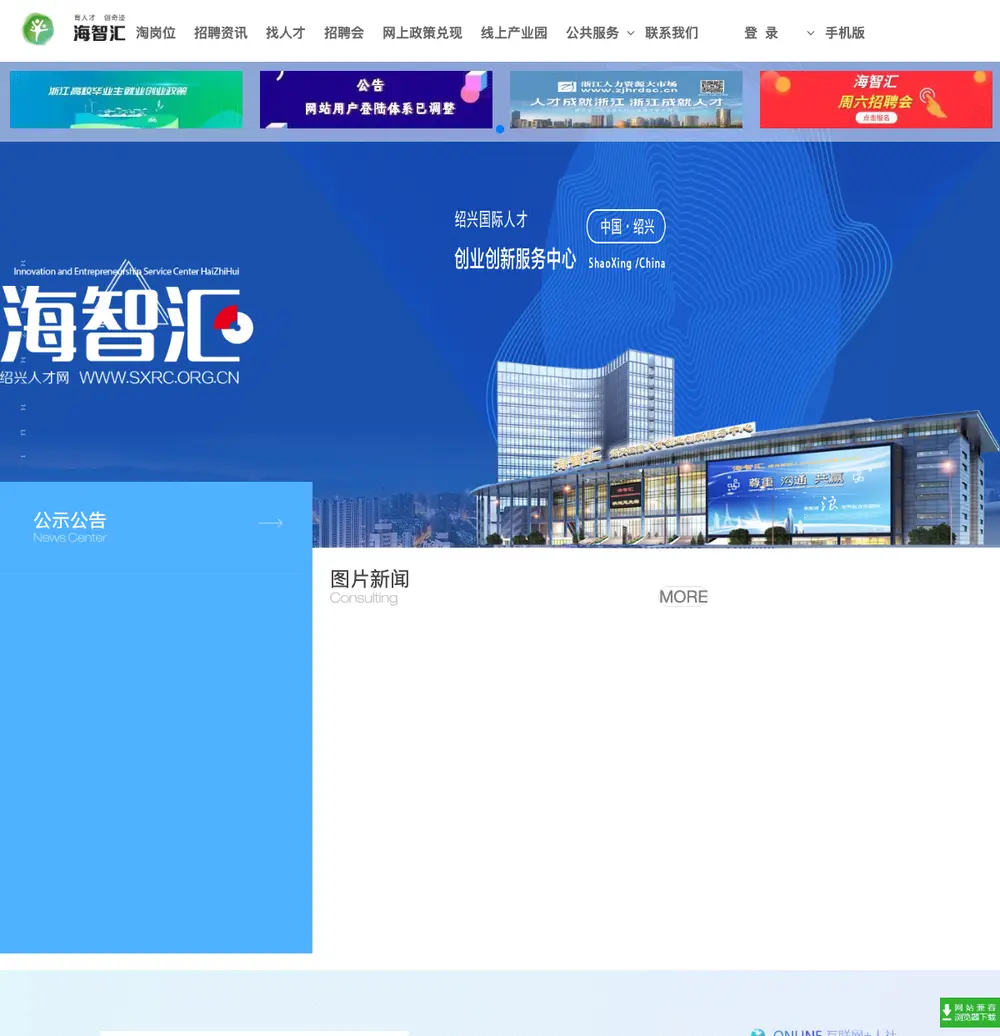1000x1036 pixels.
Task: Open the 招聘会 navigation item
Action: (344, 33)
